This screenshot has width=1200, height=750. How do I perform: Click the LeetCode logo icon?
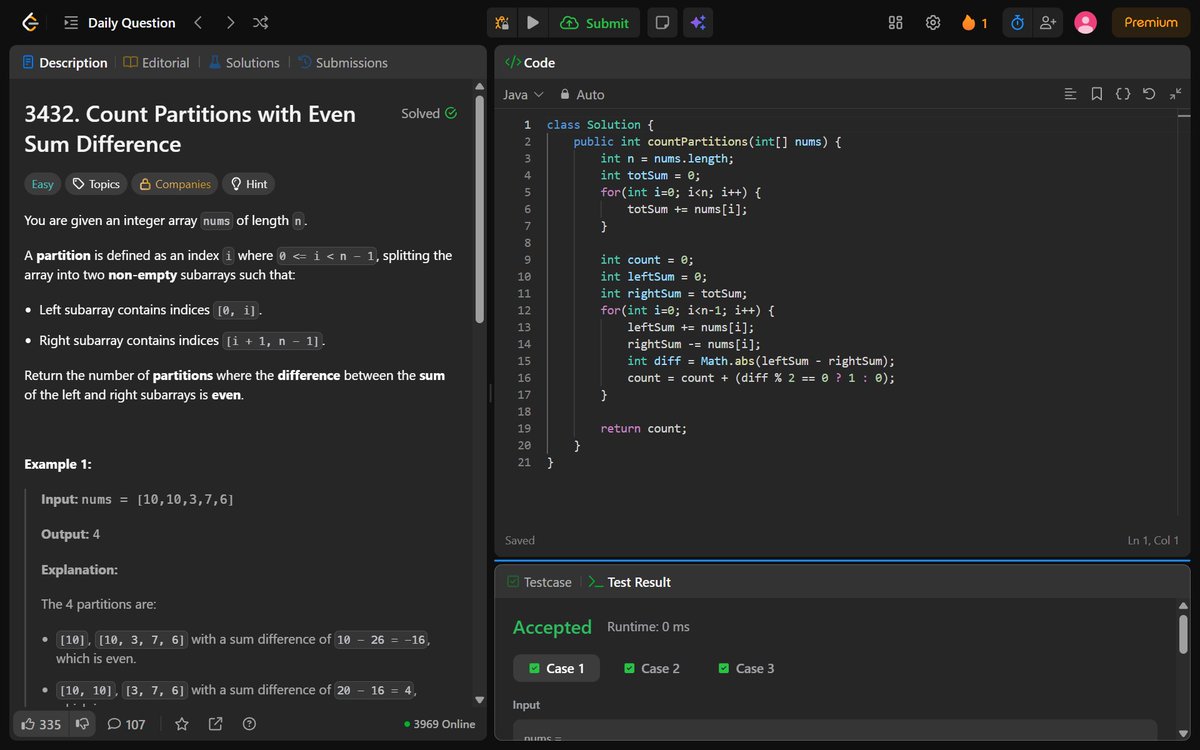[30, 22]
